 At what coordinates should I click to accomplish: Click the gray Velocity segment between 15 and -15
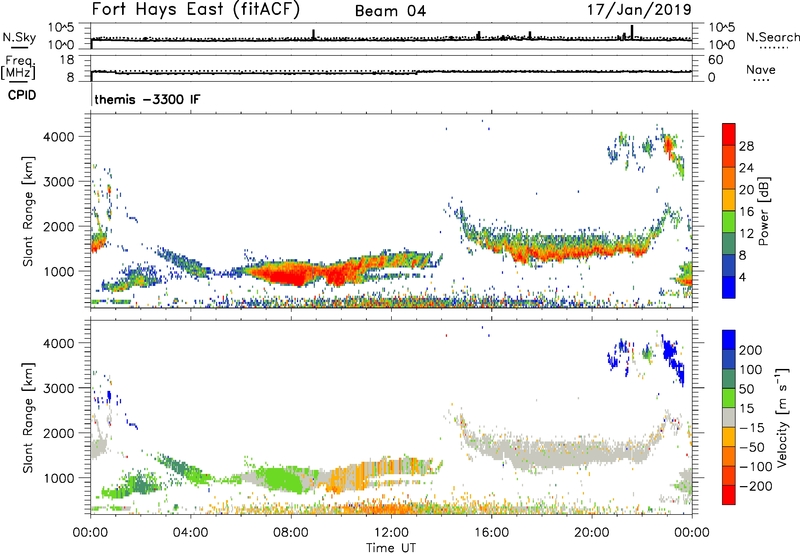729,417
